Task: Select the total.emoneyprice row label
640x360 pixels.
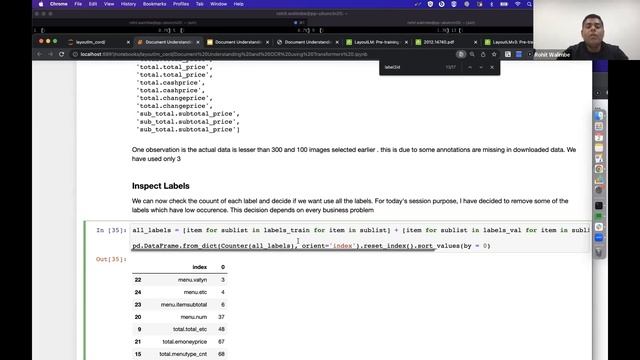Action: [x=184, y=342]
